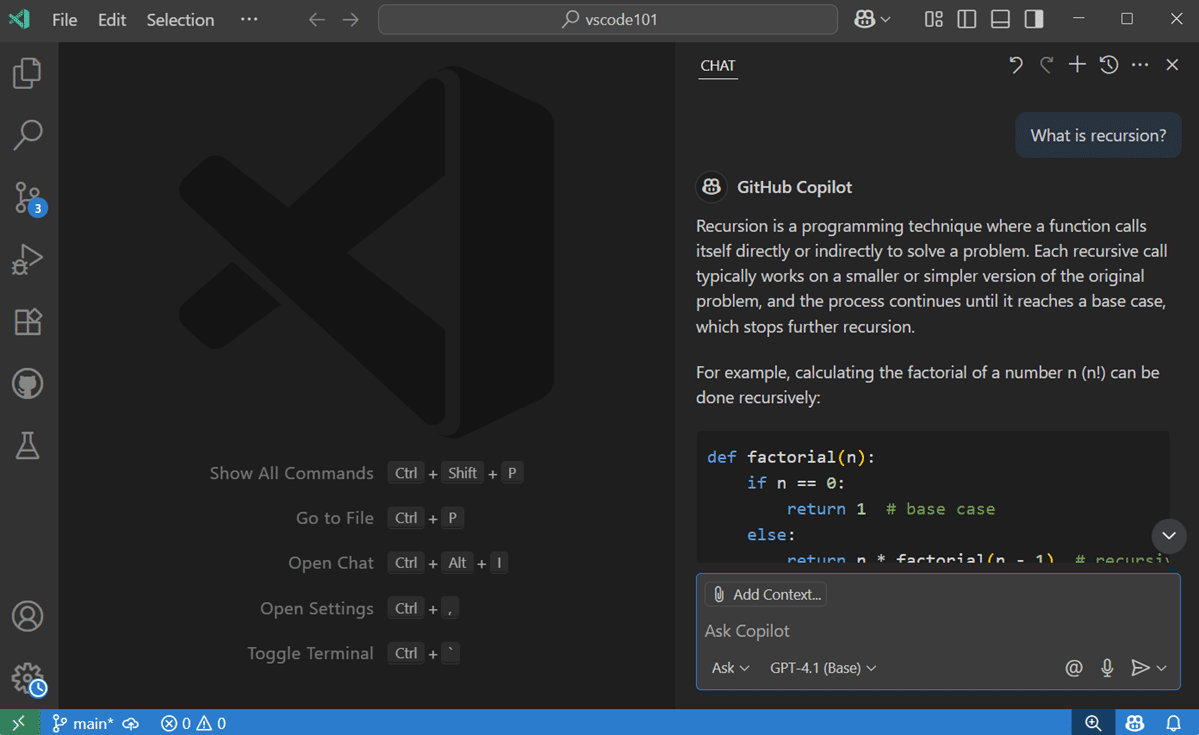Open the Search view
This screenshot has height=735, width=1199.
click(x=27, y=134)
